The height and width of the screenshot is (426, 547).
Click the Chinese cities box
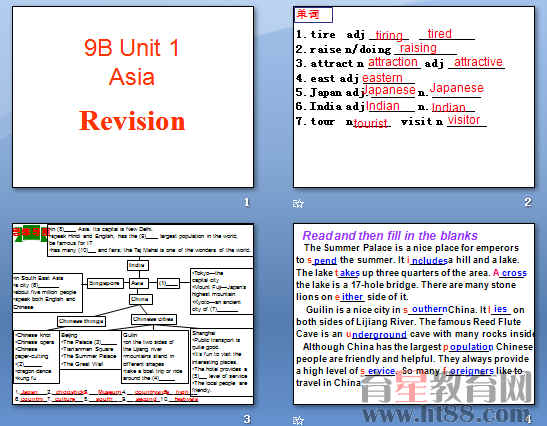point(153,319)
